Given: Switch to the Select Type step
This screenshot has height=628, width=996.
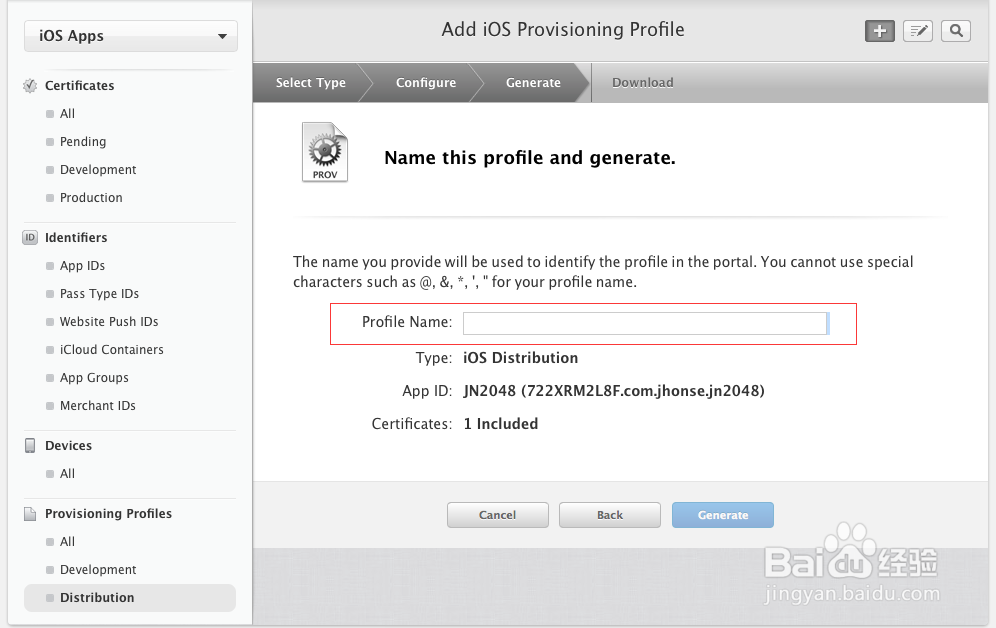Looking at the screenshot, I should (311, 83).
